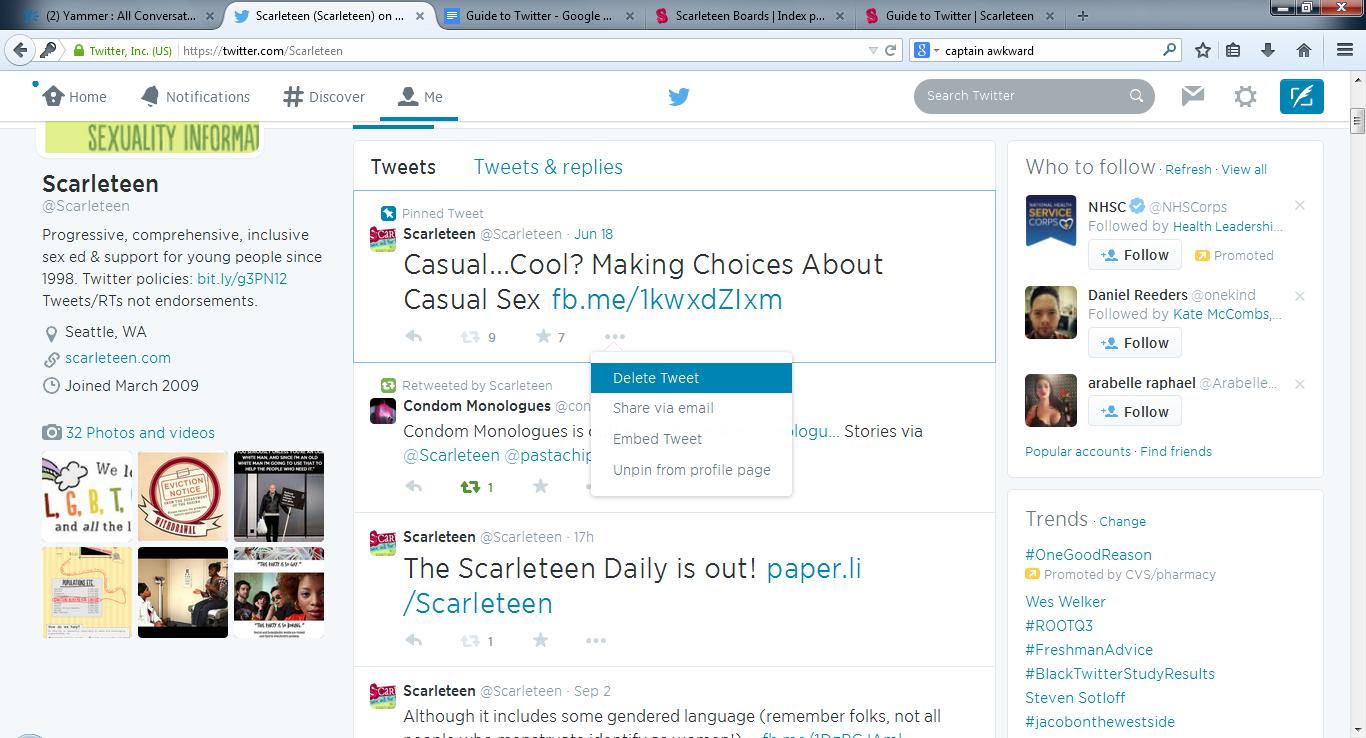
Task: Refresh Who to follow suggestions
Action: click(1188, 170)
